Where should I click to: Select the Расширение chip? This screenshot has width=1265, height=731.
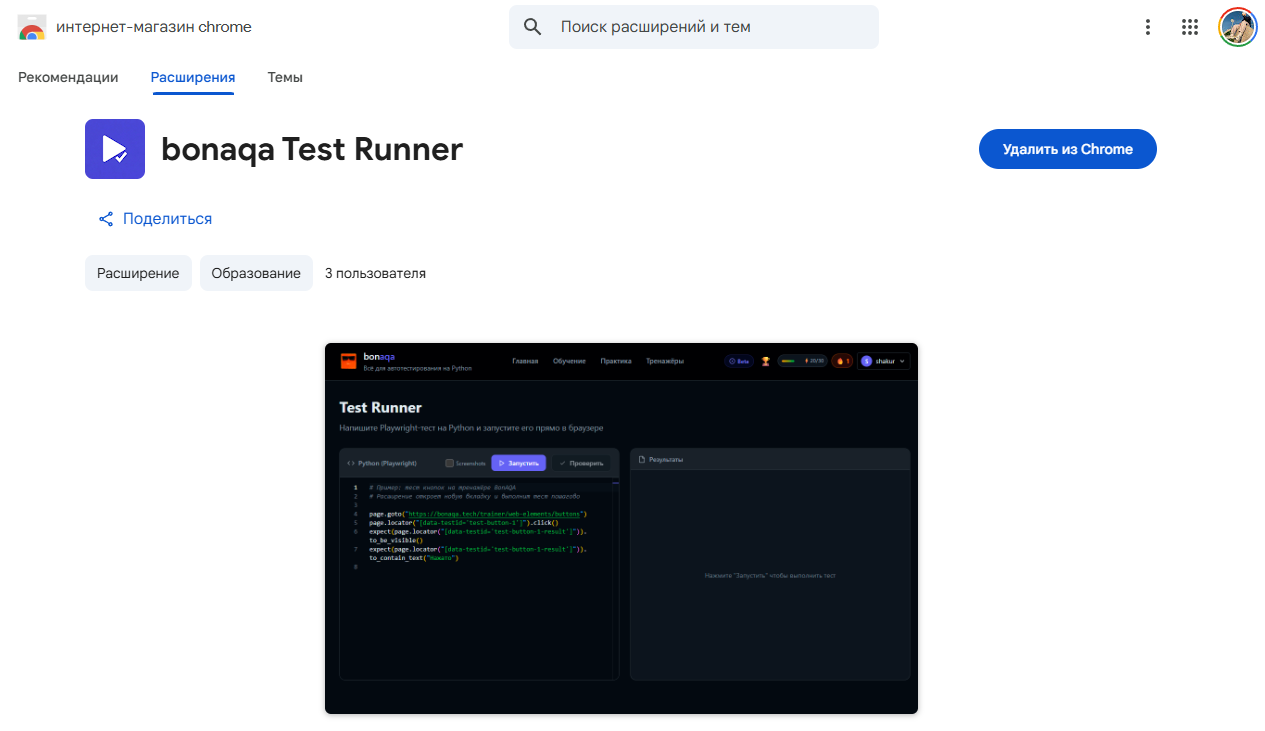point(138,273)
